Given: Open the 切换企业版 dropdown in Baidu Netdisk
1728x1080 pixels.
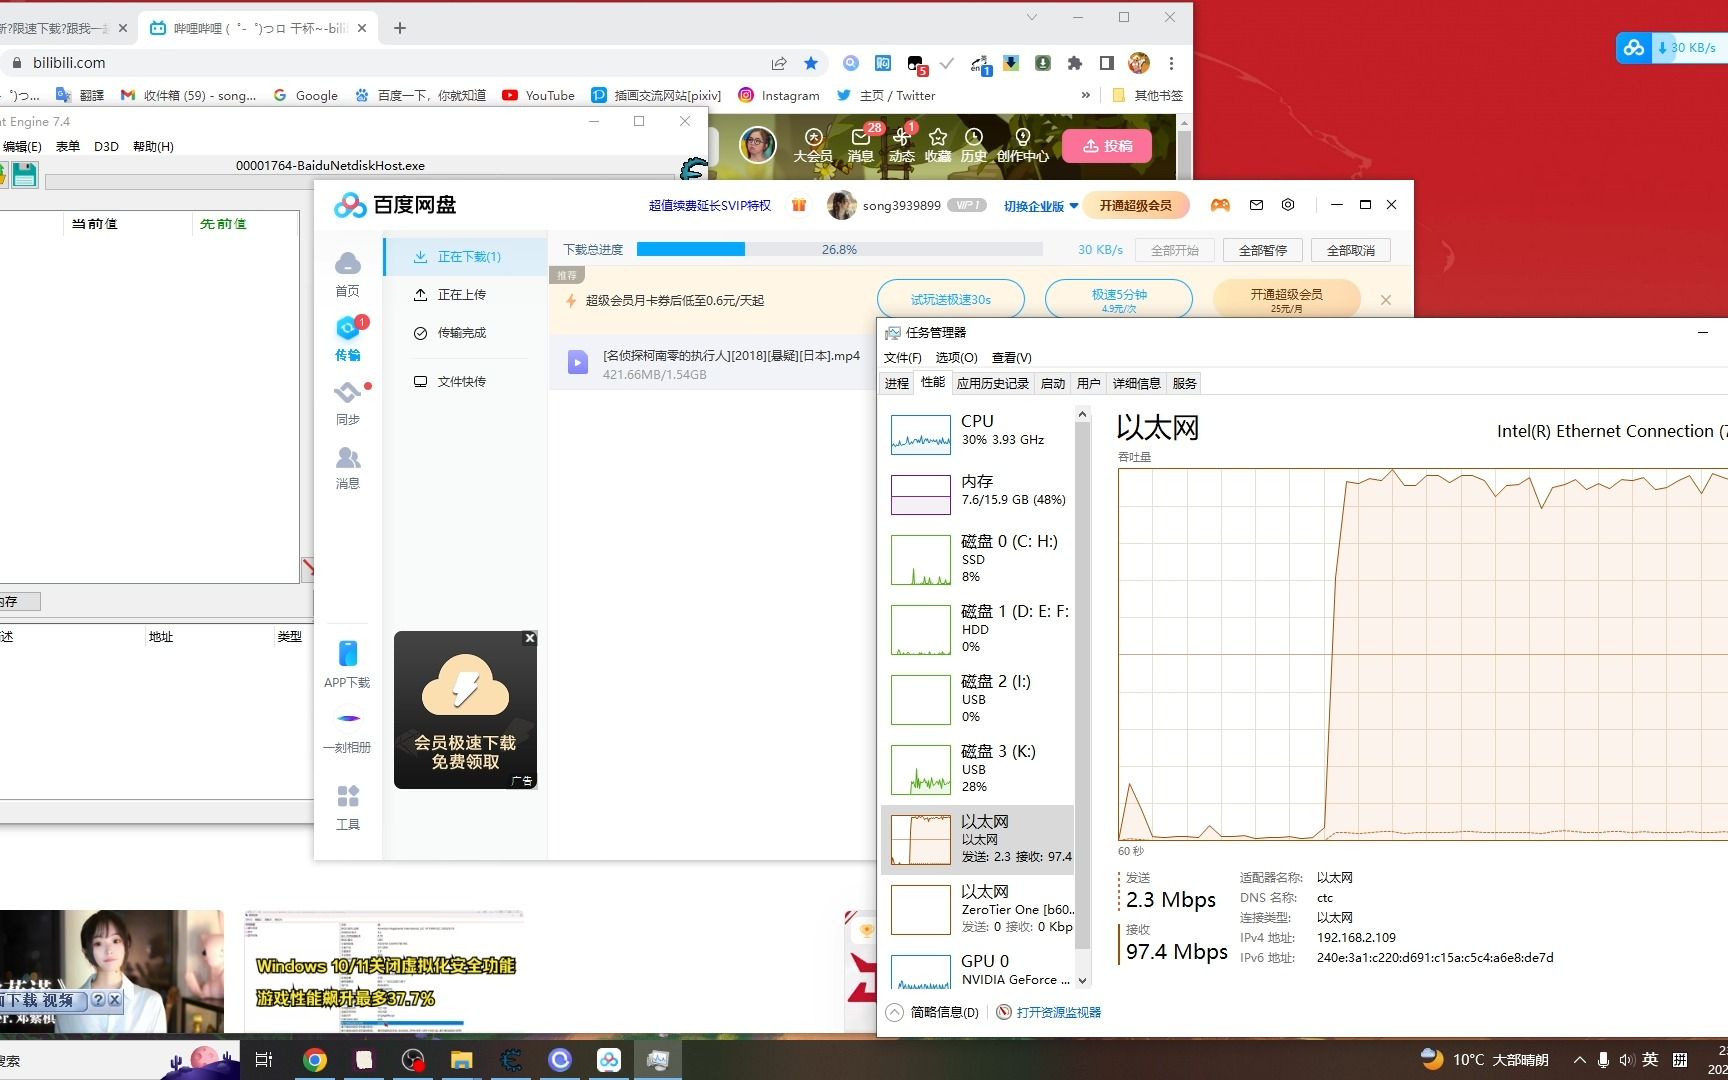Looking at the screenshot, I should pyautogui.click(x=1038, y=205).
